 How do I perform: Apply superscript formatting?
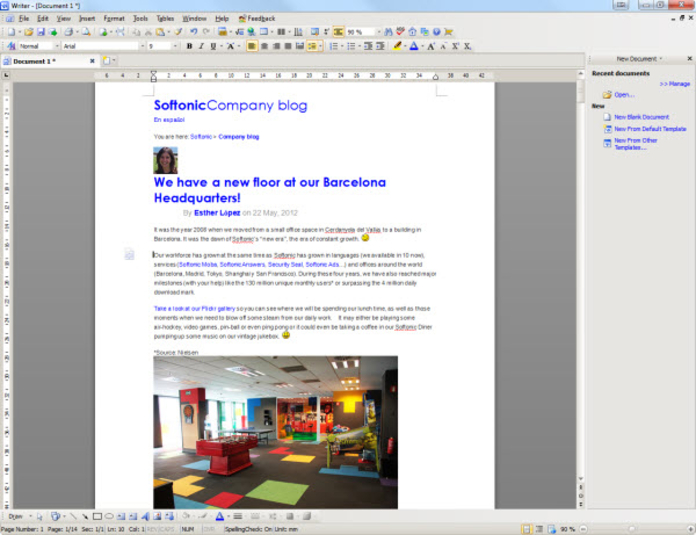(x=455, y=46)
